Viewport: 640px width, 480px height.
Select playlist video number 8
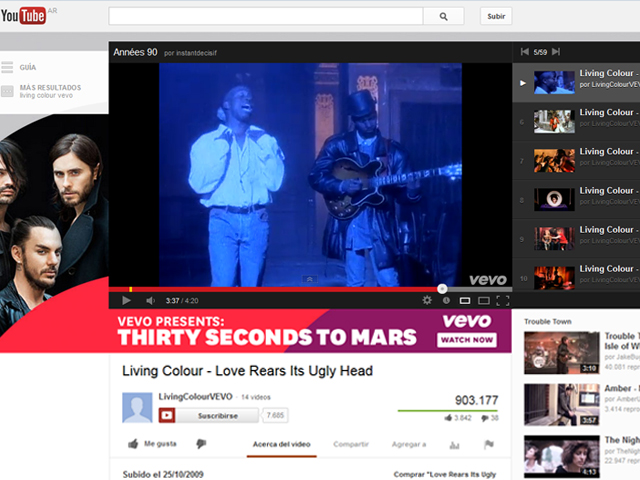point(576,200)
